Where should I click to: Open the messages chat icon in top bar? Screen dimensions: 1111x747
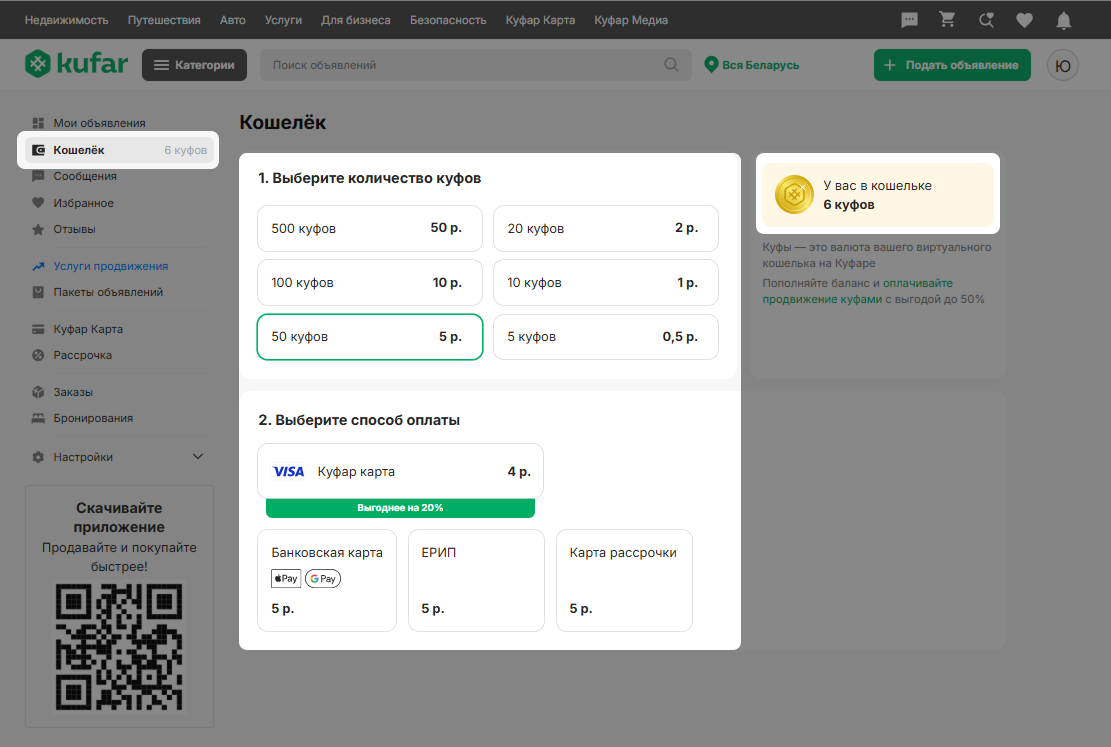point(909,20)
